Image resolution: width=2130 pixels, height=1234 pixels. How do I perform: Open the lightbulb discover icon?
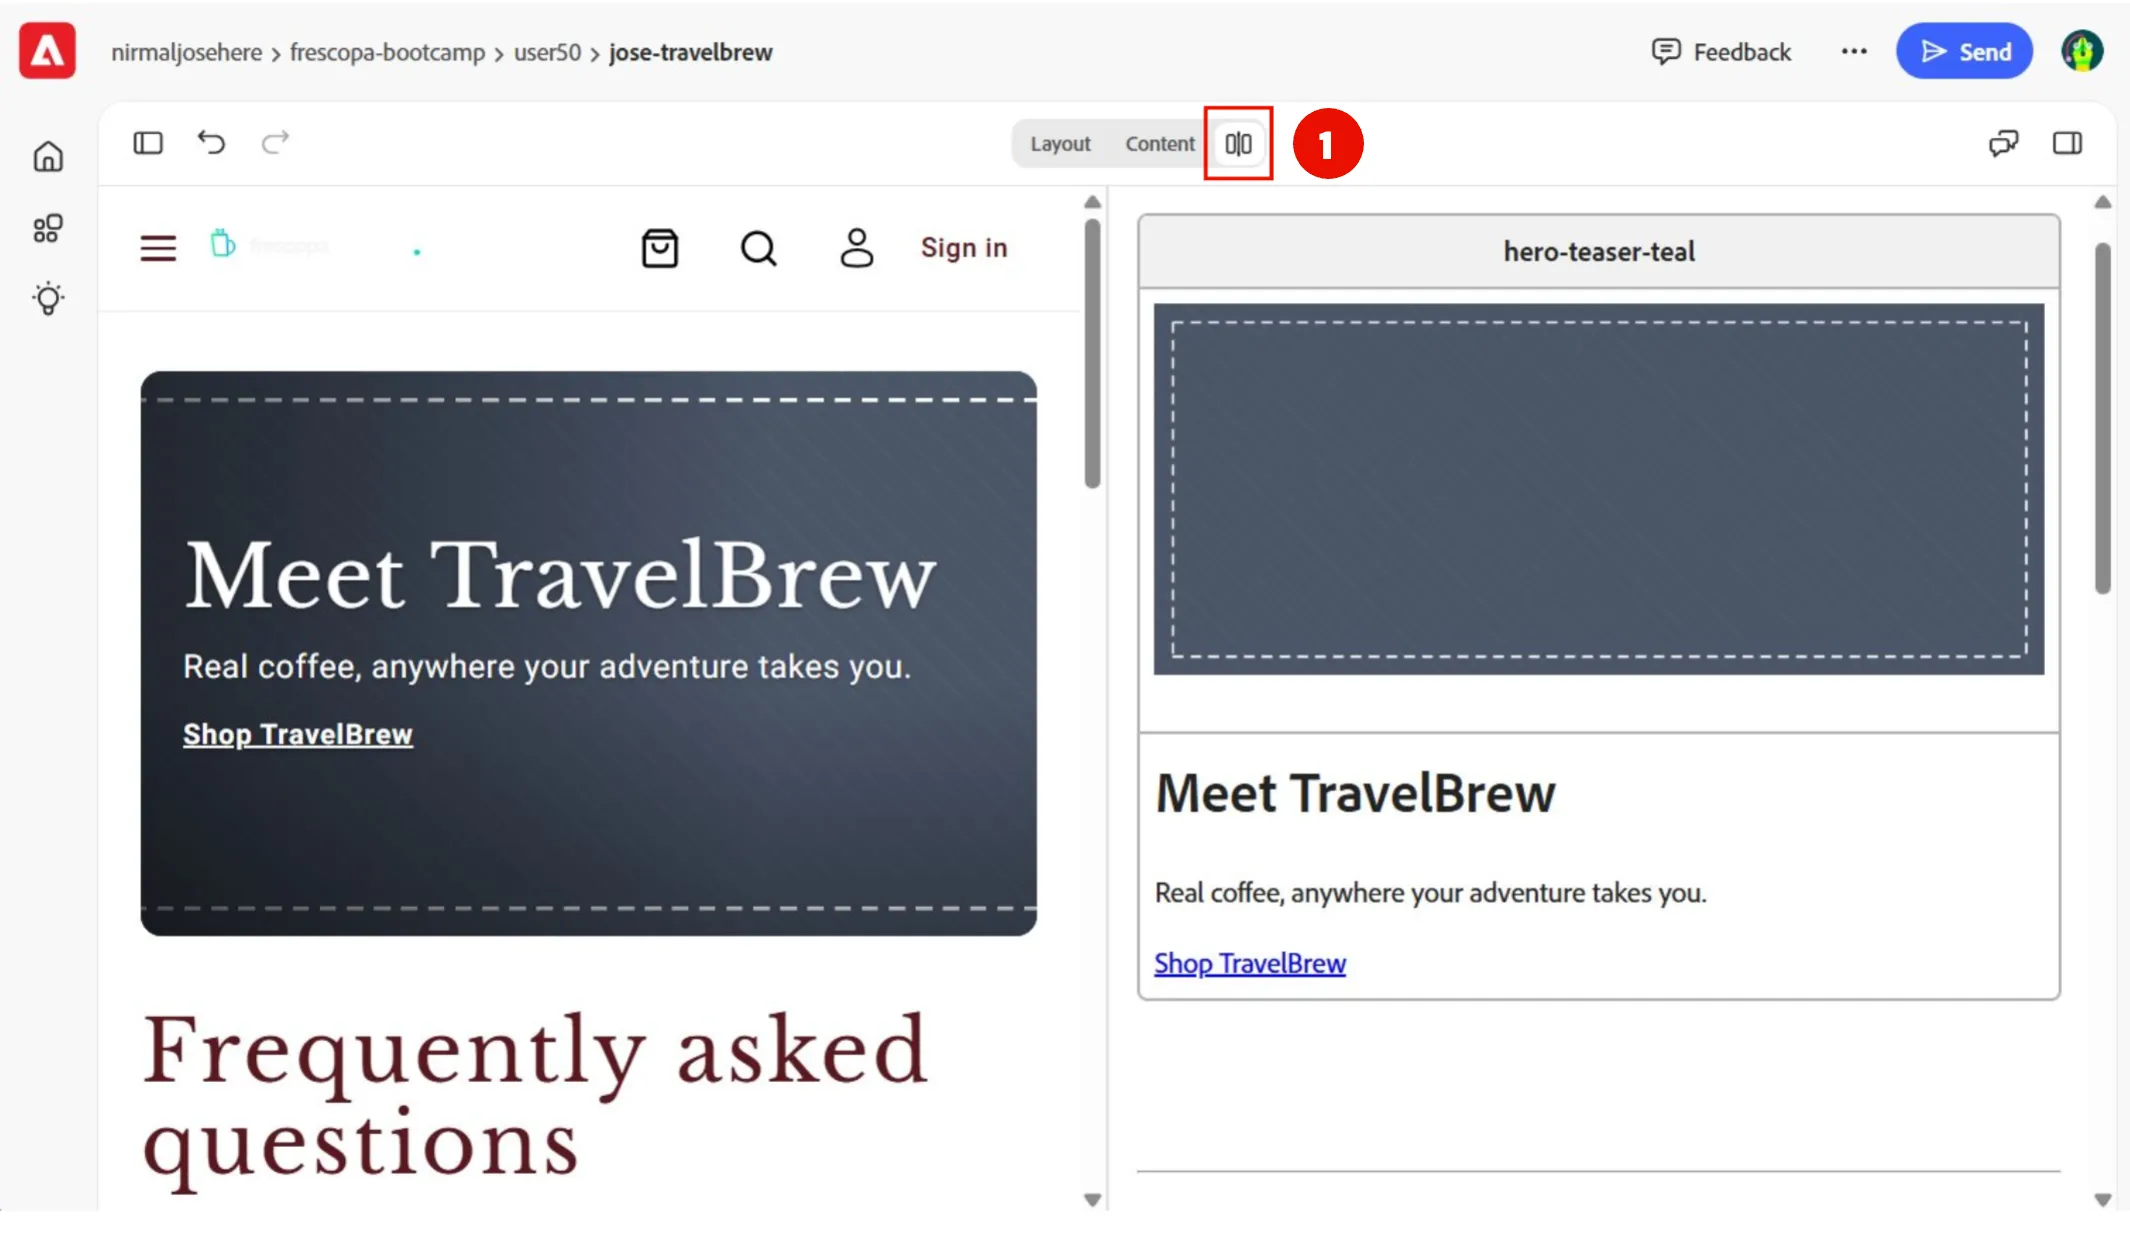tap(48, 298)
